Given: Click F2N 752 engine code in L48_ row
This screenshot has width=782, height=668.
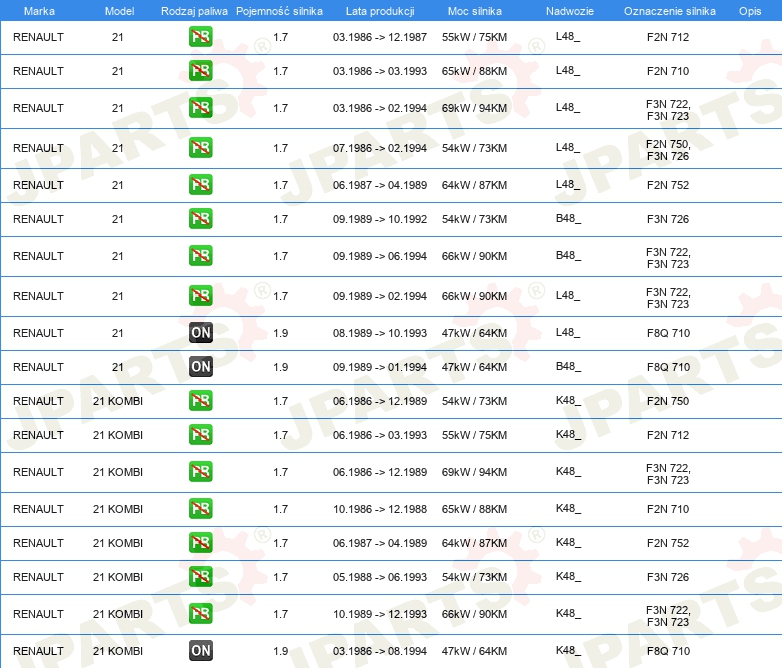Looking at the screenshot, I should 668,185.
